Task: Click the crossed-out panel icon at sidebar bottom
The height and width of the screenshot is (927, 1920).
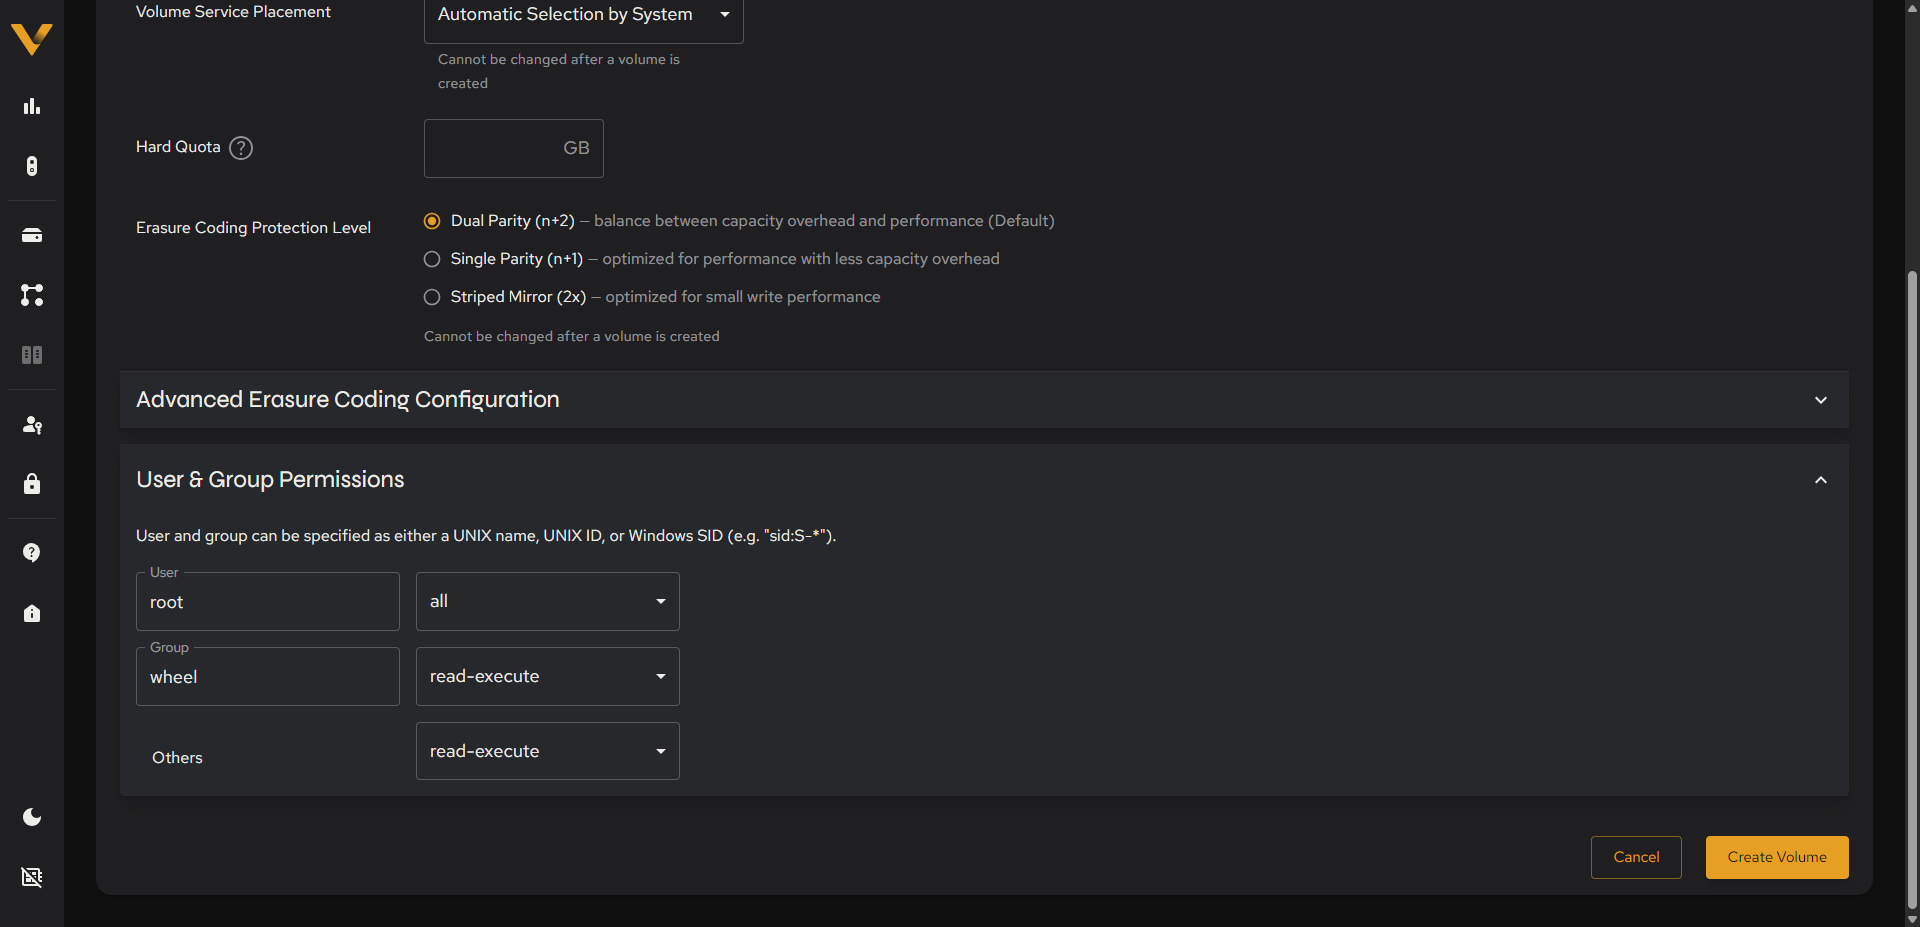Action: click(32, 877)
